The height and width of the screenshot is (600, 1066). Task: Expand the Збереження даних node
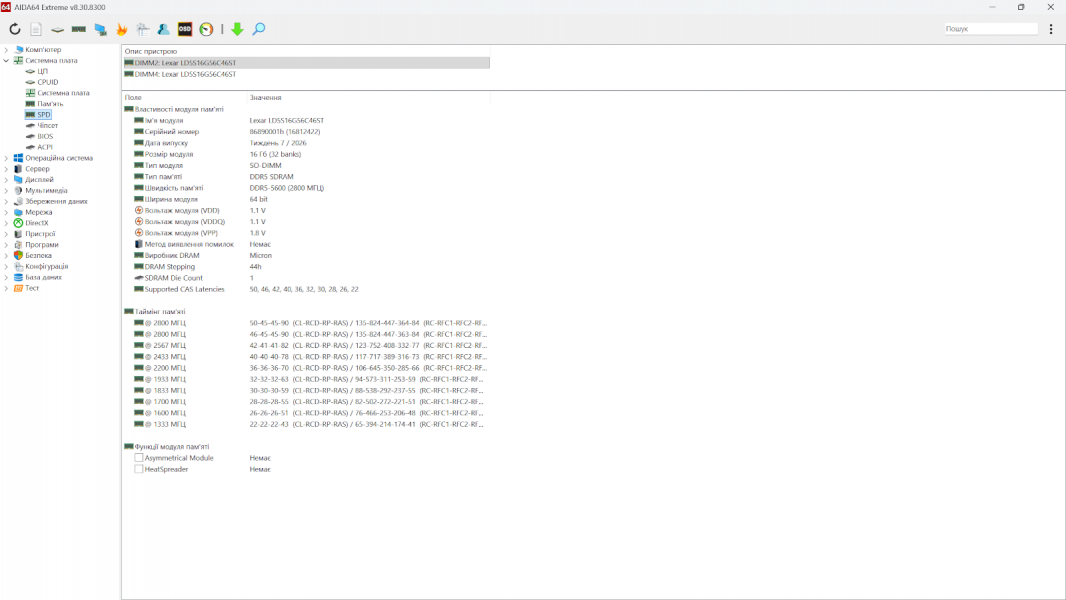click(6, 201)
